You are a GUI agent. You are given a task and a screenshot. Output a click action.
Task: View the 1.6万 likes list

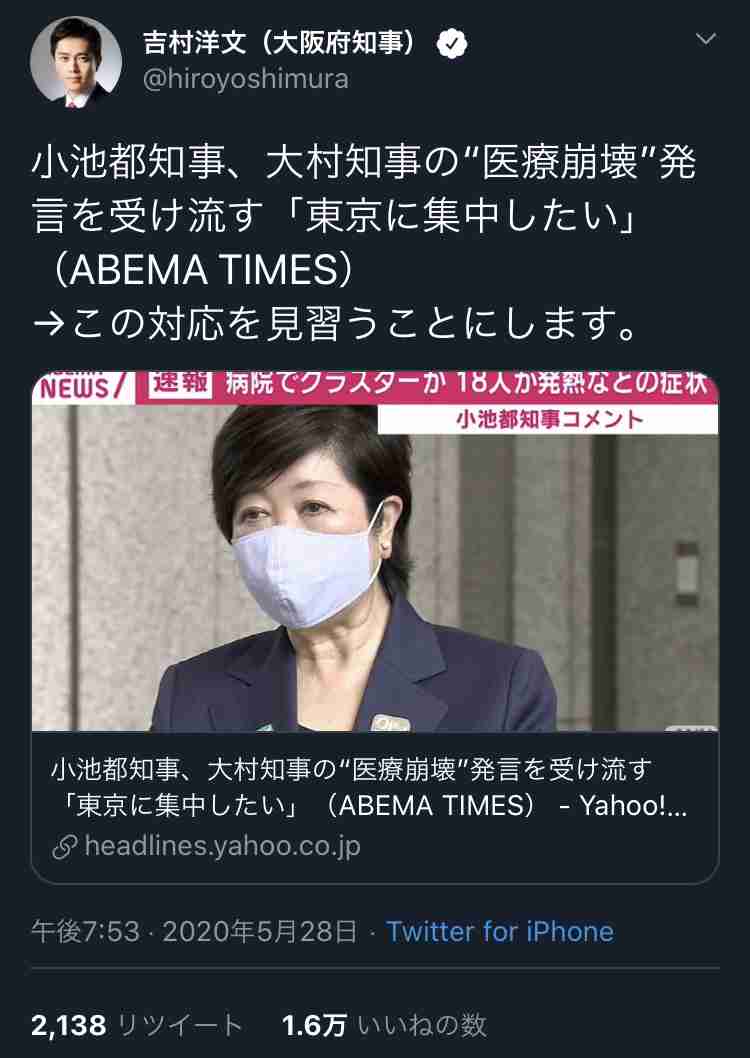tap(384, 1026)
